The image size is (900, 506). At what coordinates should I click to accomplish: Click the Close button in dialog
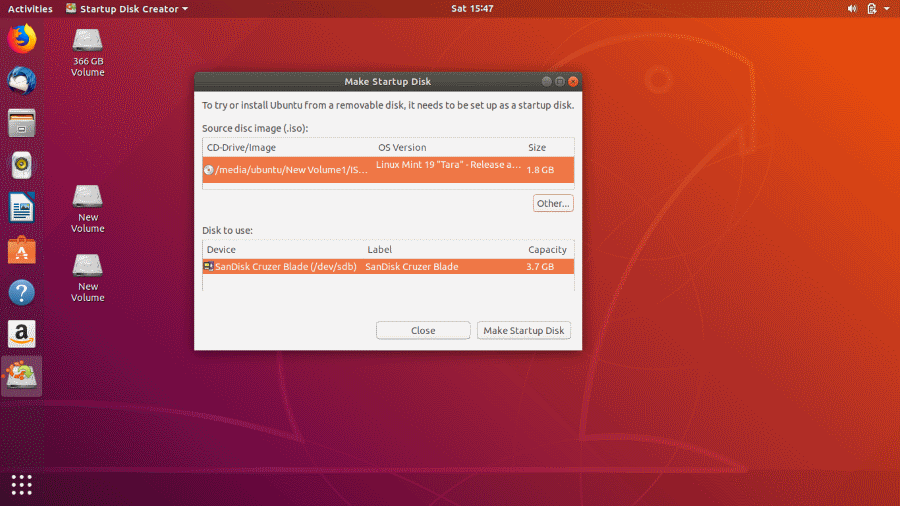(423, 330)
